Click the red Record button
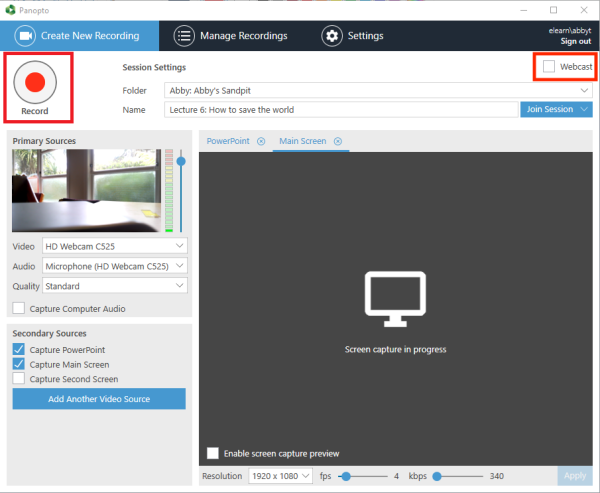 pos(35,81)
